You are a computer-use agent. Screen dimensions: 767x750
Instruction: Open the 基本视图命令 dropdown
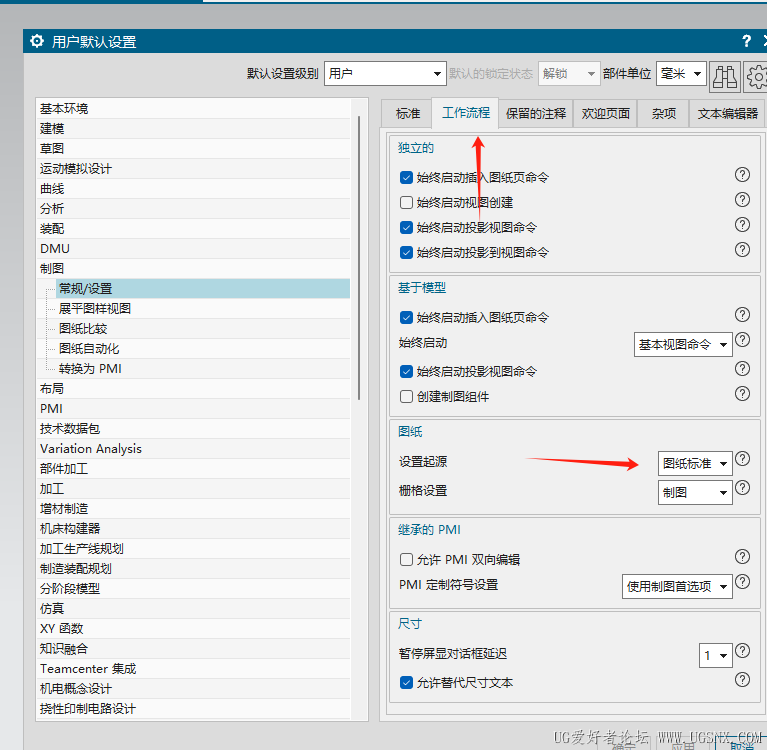(x=683, y=344)
